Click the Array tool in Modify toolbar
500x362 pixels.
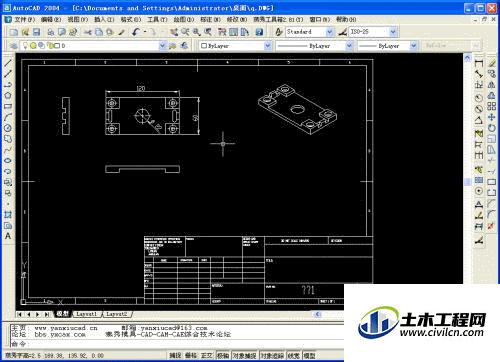tap(492, 106)
